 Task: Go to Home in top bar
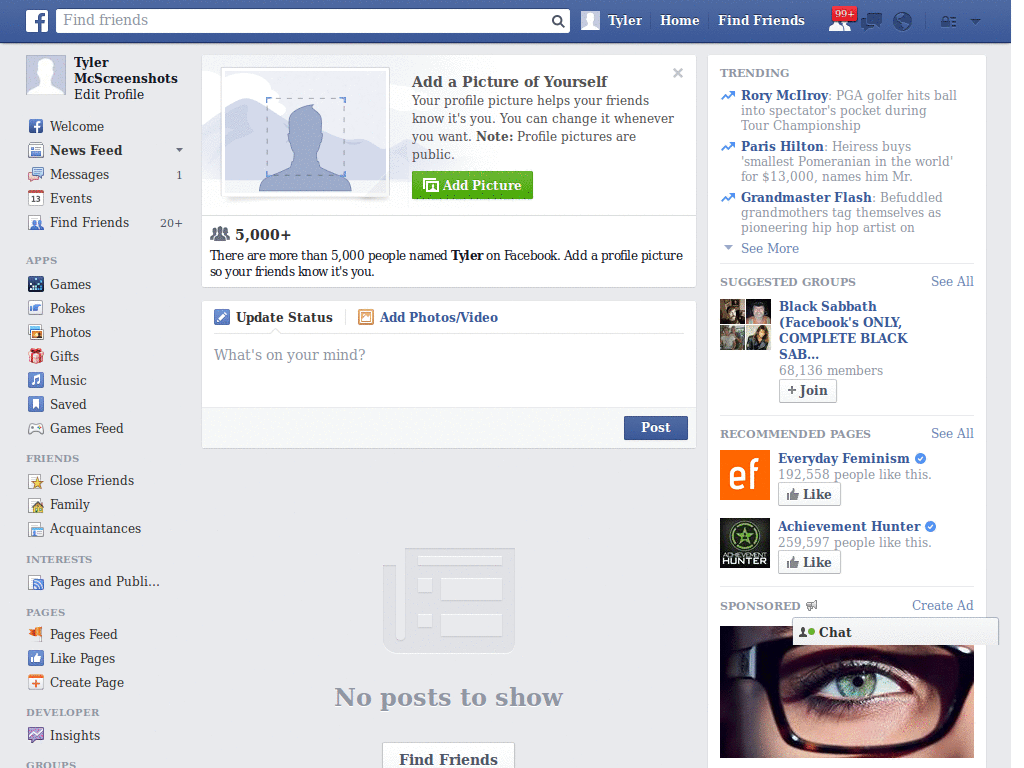tap(679, 21)
